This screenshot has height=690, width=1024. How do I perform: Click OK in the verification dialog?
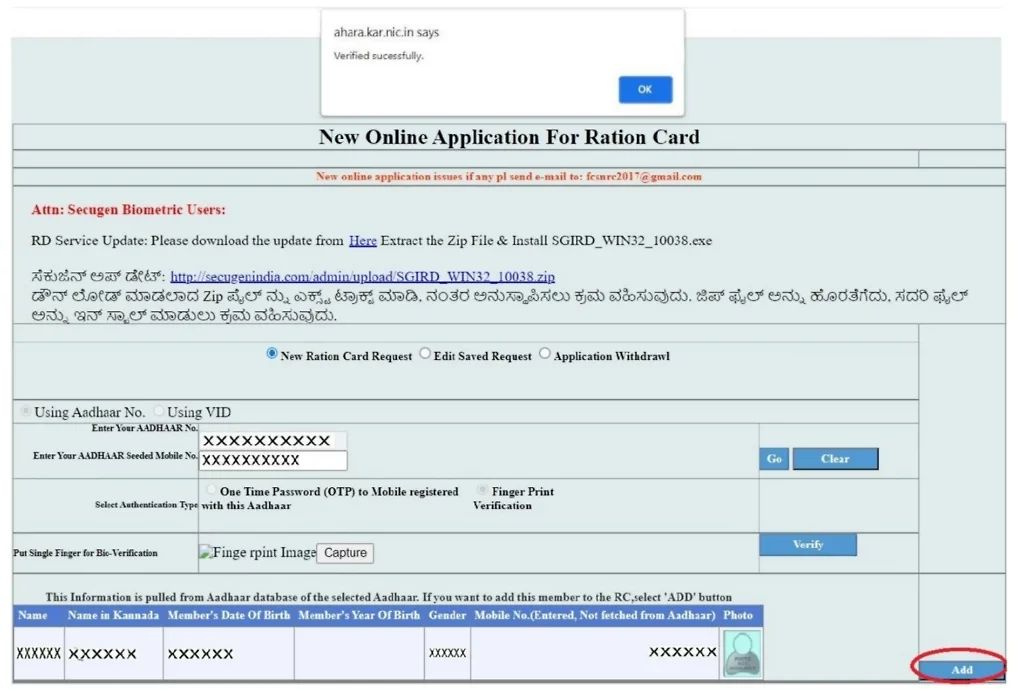click(645, 89)
